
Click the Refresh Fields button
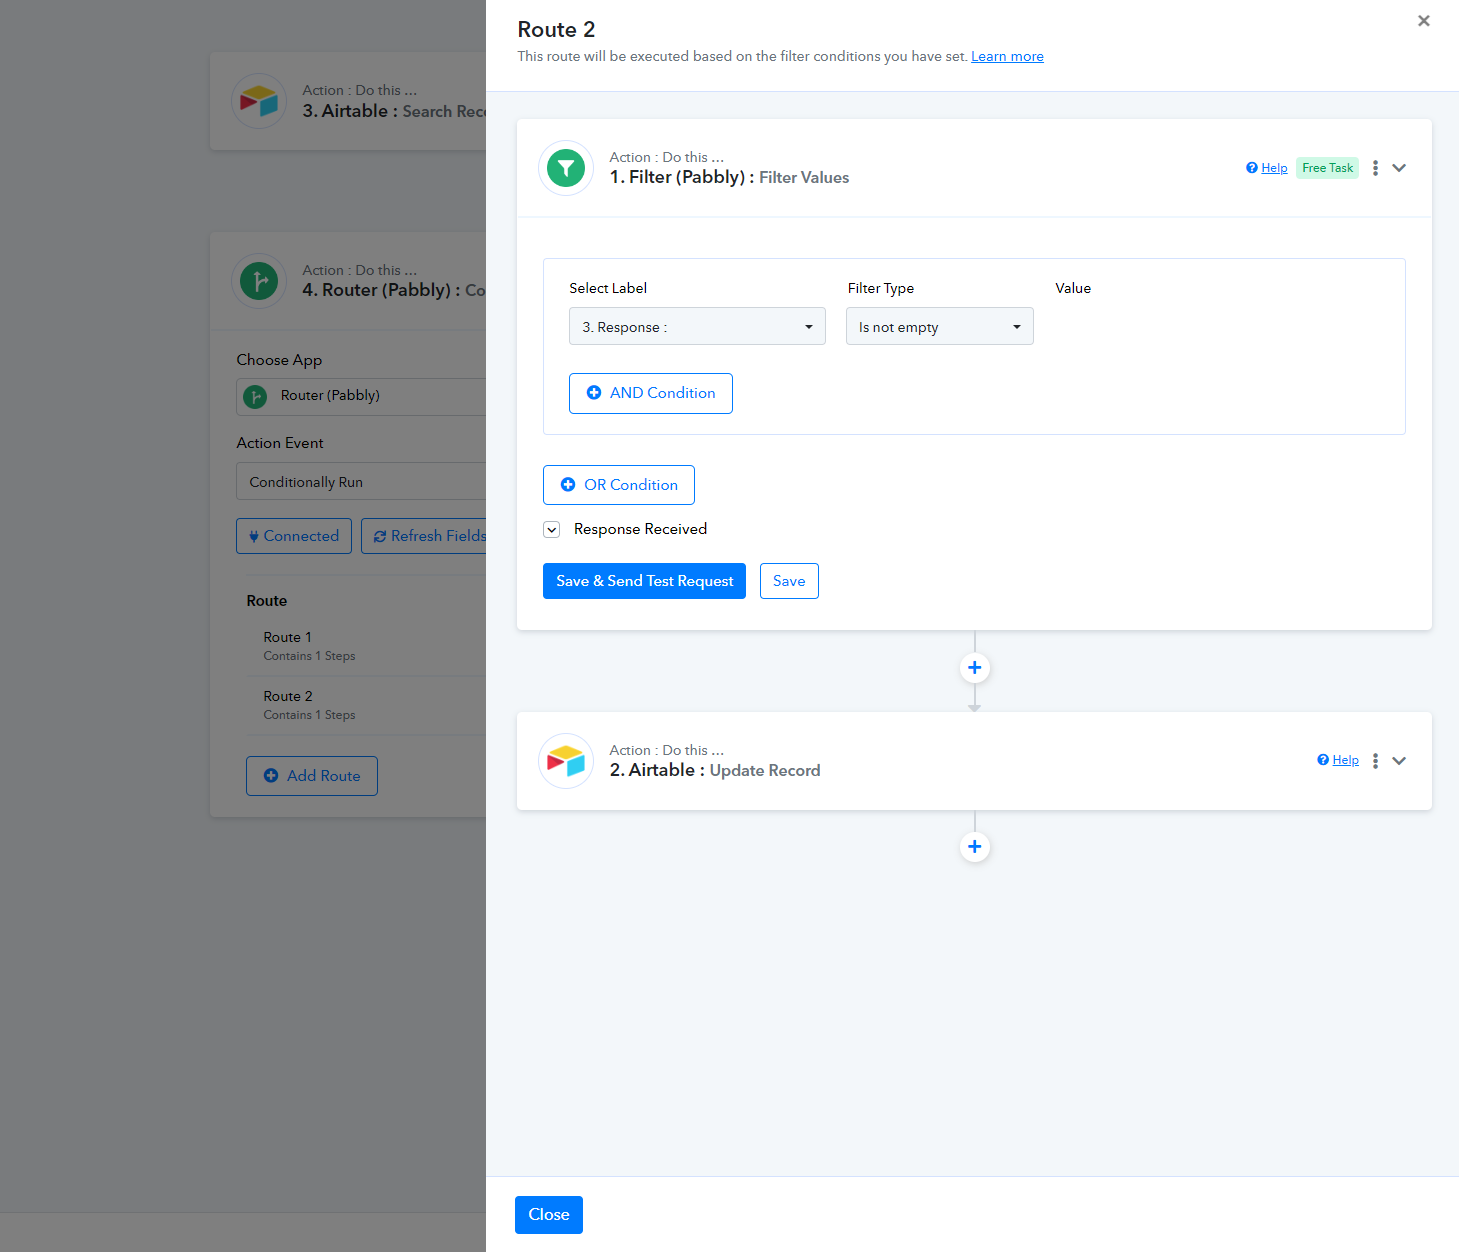tap(424, 536)
